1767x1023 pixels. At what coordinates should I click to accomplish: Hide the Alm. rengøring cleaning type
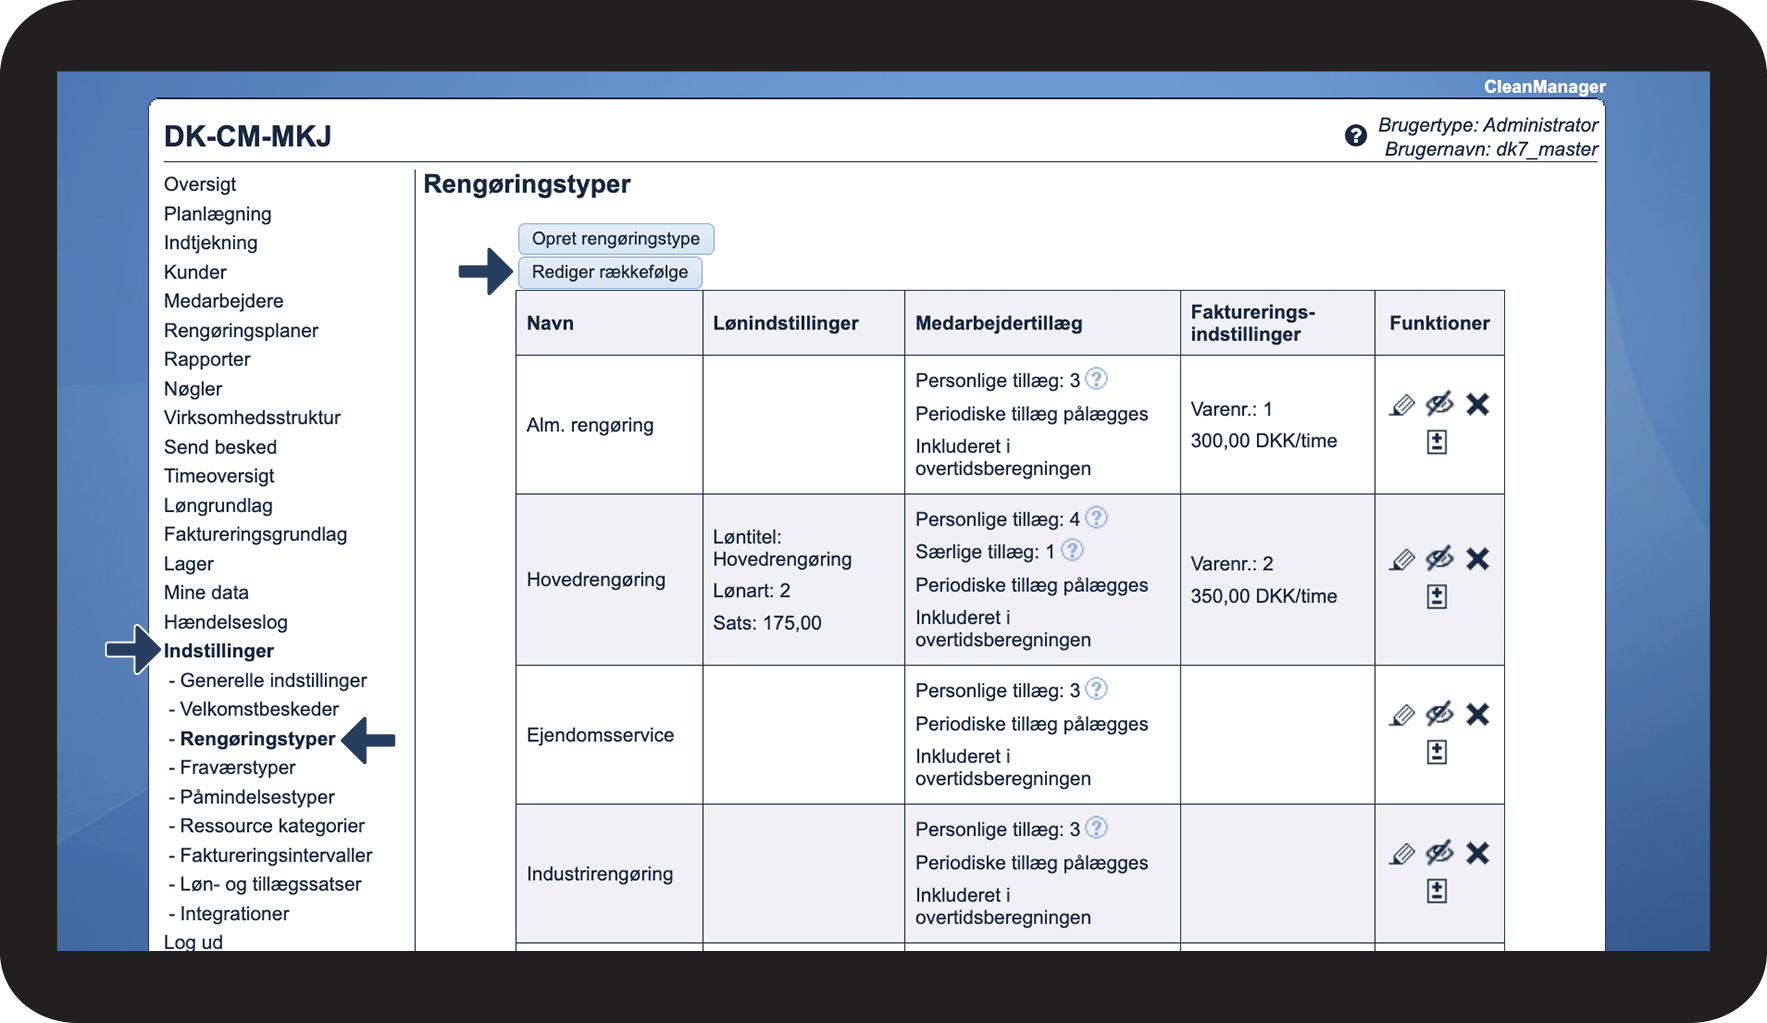click(x=1440, y=404)
